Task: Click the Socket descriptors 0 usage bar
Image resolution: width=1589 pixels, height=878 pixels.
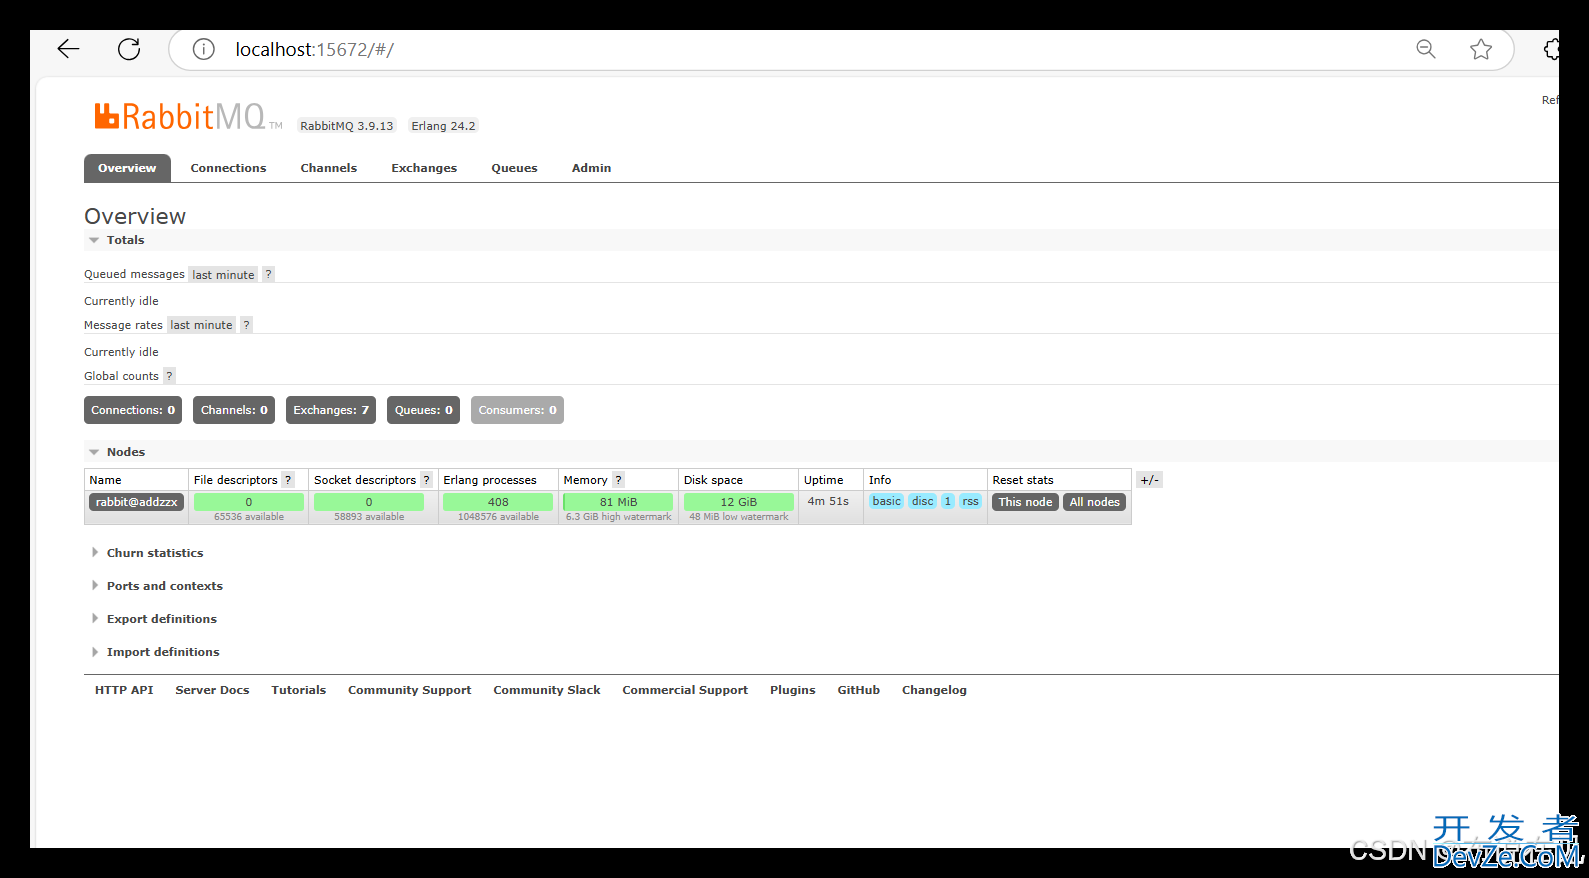Action: (x=368, y=502)
